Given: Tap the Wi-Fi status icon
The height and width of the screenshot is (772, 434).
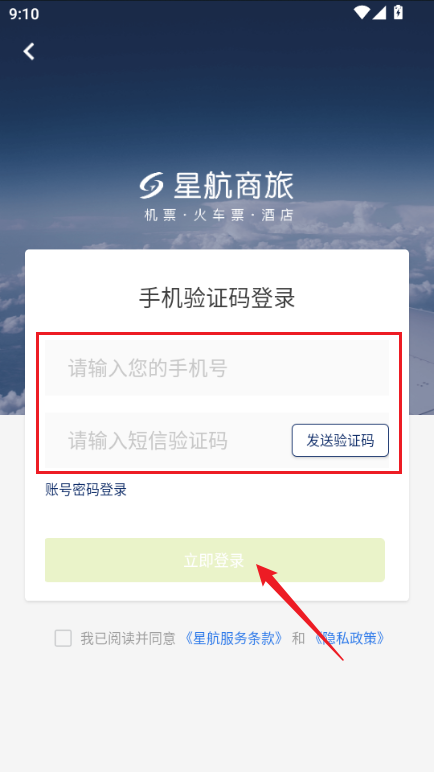Looking at the screenshot, I should (362, 13).
